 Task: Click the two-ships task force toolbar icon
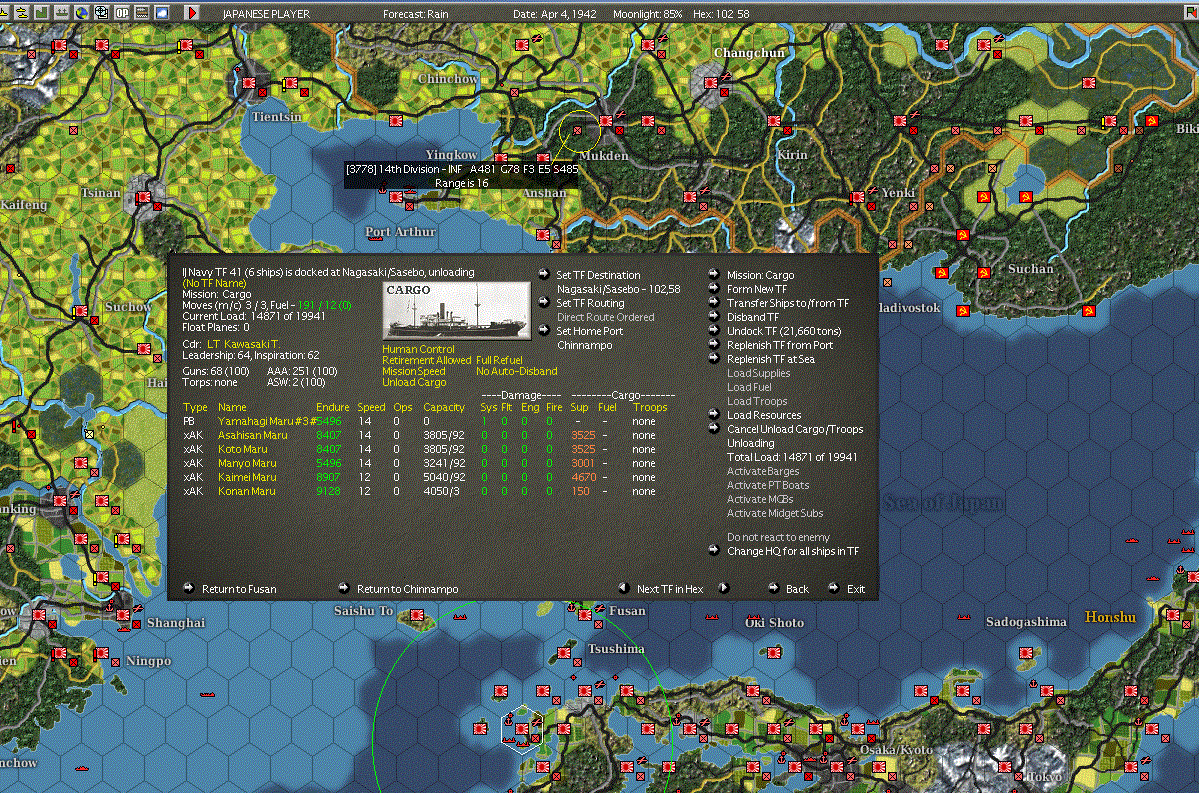(22, 12)
